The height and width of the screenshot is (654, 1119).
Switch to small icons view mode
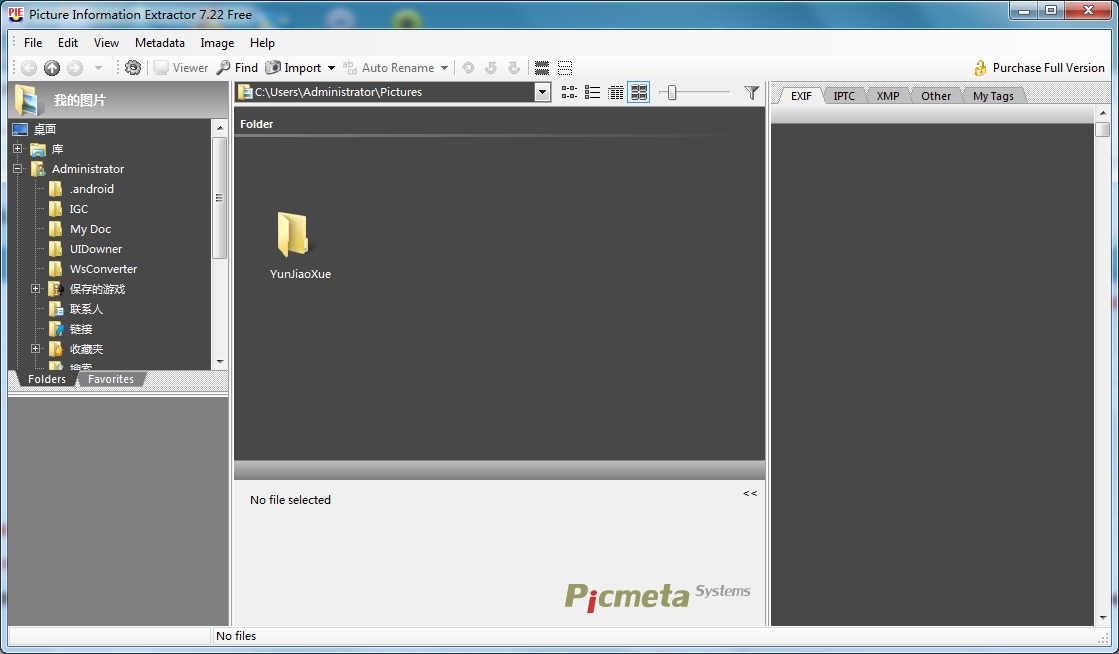point(569,92)
